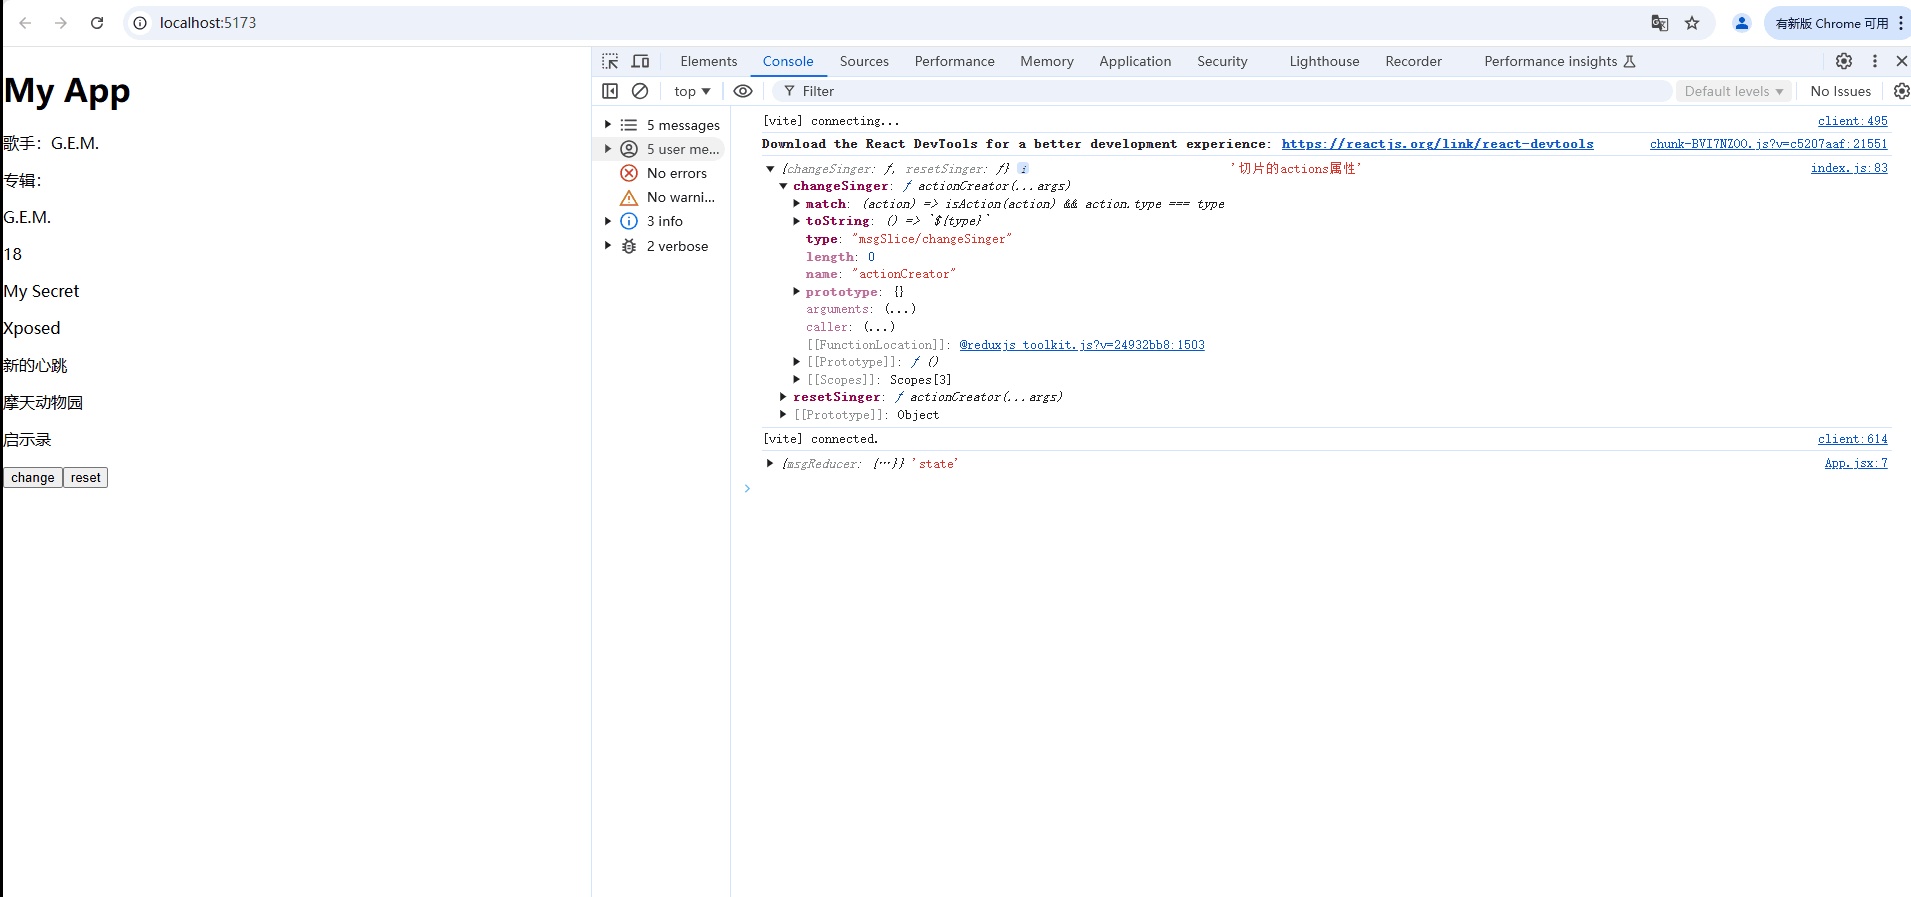Open the Sources tab
1911x897 pixels.
pos(864,61)
